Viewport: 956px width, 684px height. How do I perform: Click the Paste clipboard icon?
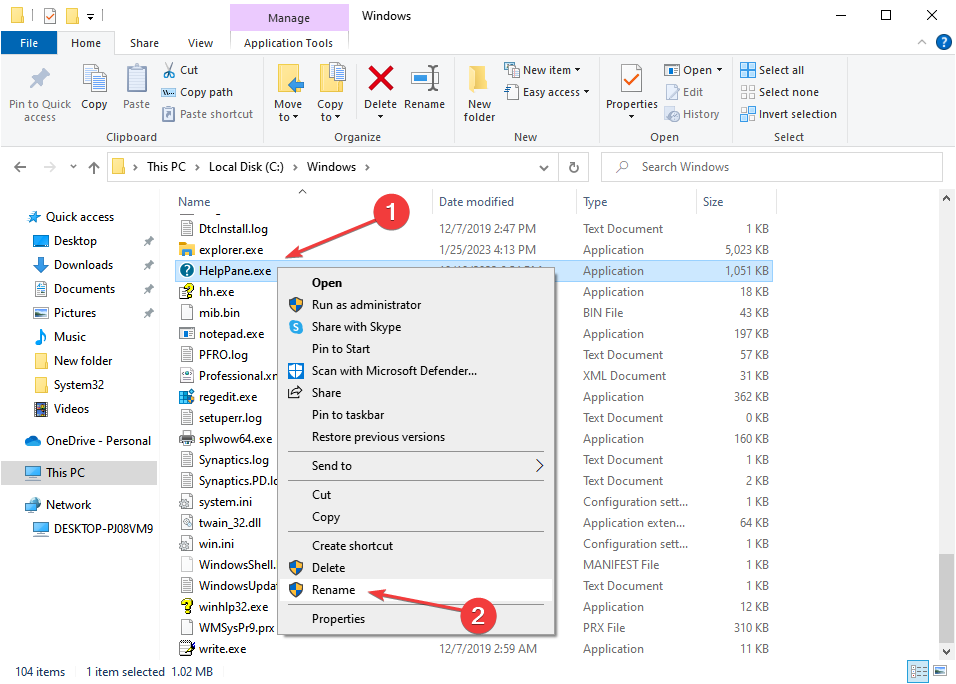coord(136,79)
